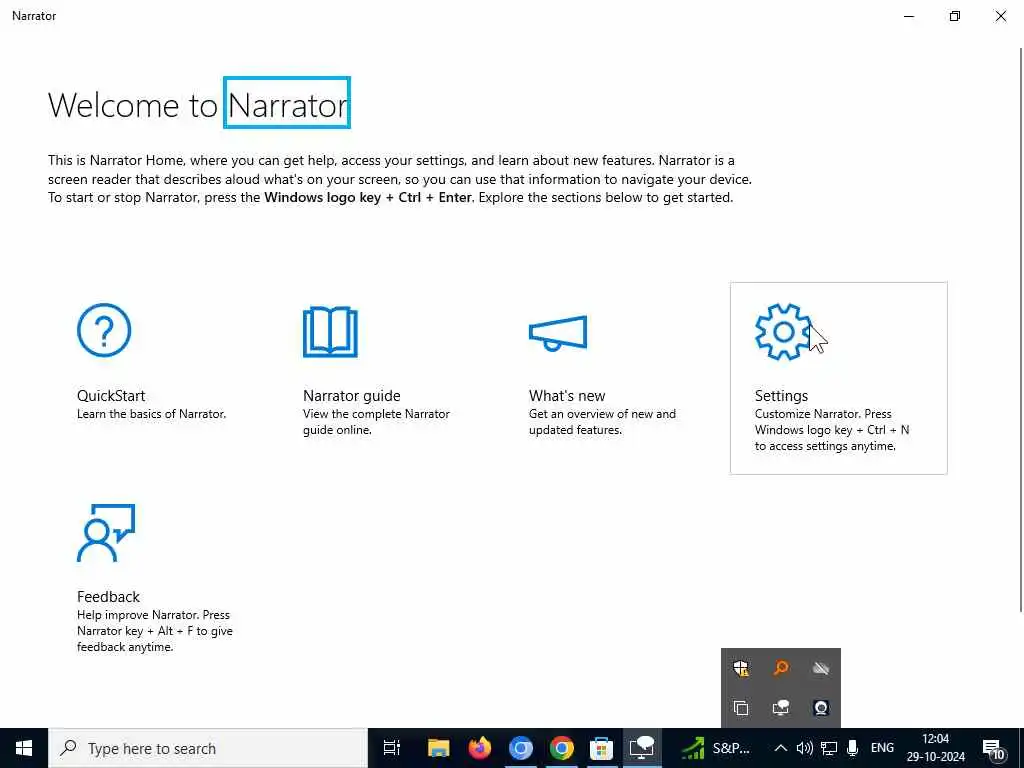This screenshot has width=1024, height=768.
Task: Click the Feedback title text
Action: [108, 597]
